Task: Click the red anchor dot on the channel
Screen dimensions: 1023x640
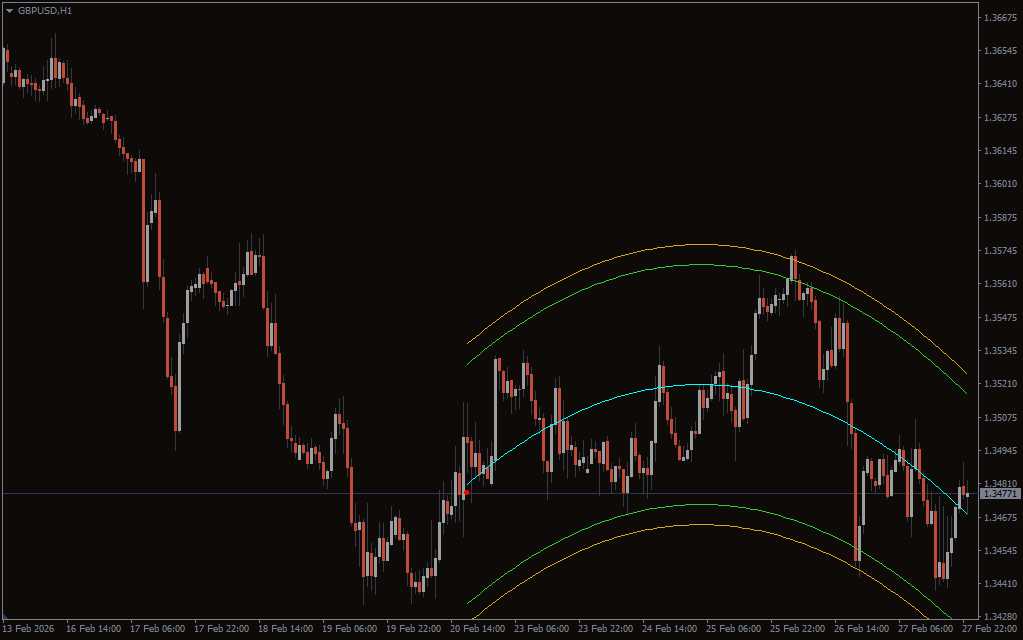Action: (x=466, y=492)
